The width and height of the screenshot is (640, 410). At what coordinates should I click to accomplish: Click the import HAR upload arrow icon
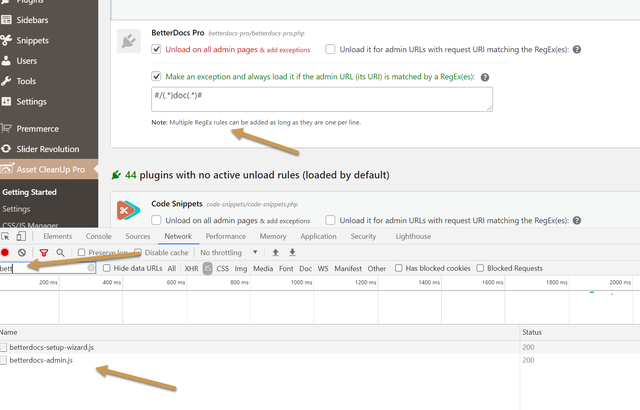click(276, 253)
